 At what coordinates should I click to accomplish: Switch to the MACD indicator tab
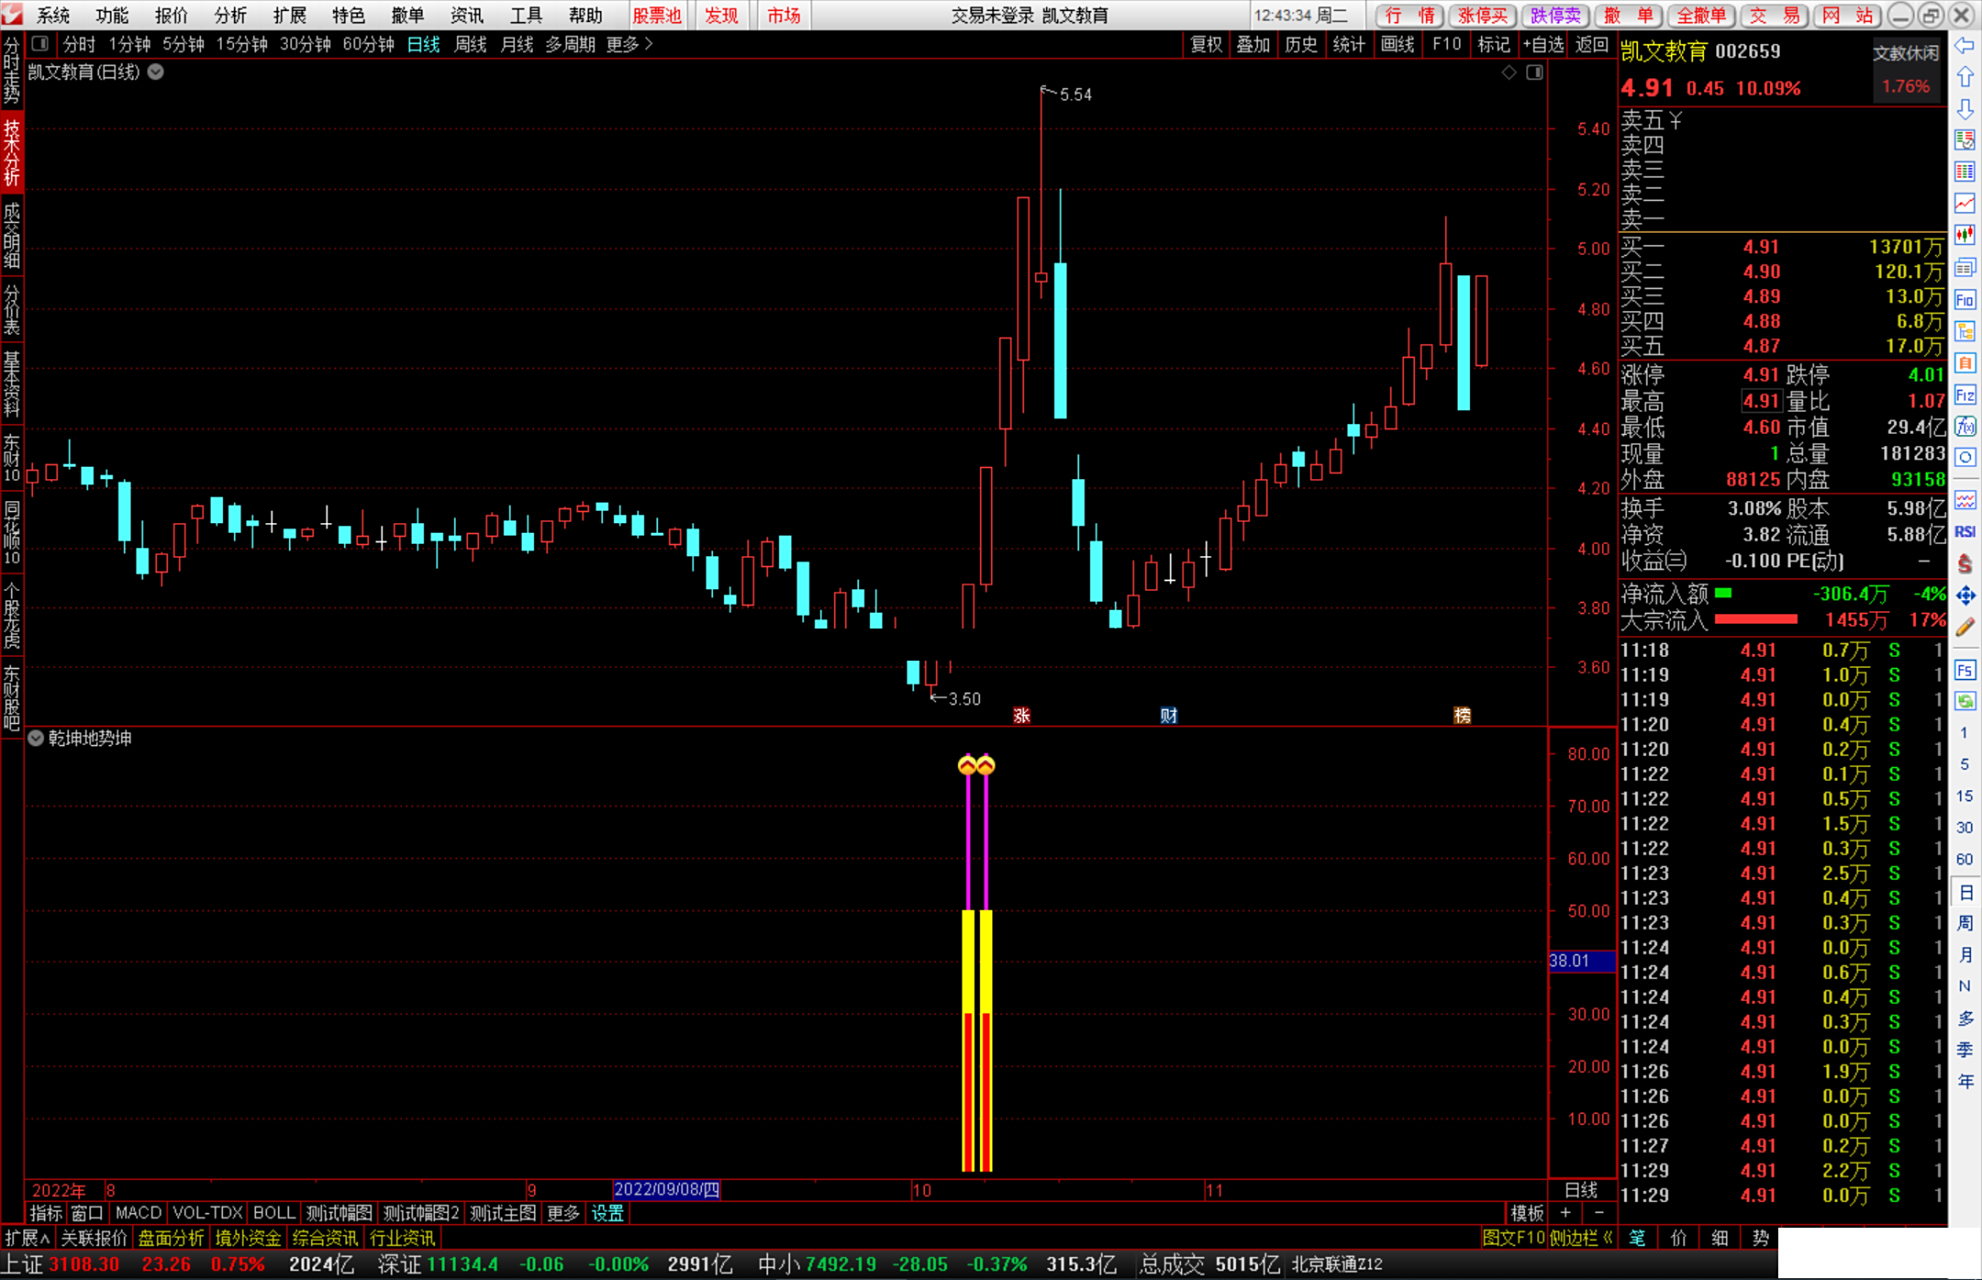click(x=138, y=1213)
